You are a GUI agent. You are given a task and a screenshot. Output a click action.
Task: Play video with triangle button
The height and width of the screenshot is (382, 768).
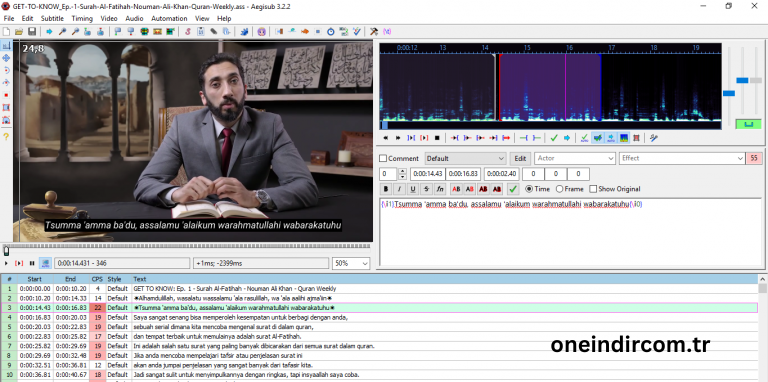(x=6, y=263)
